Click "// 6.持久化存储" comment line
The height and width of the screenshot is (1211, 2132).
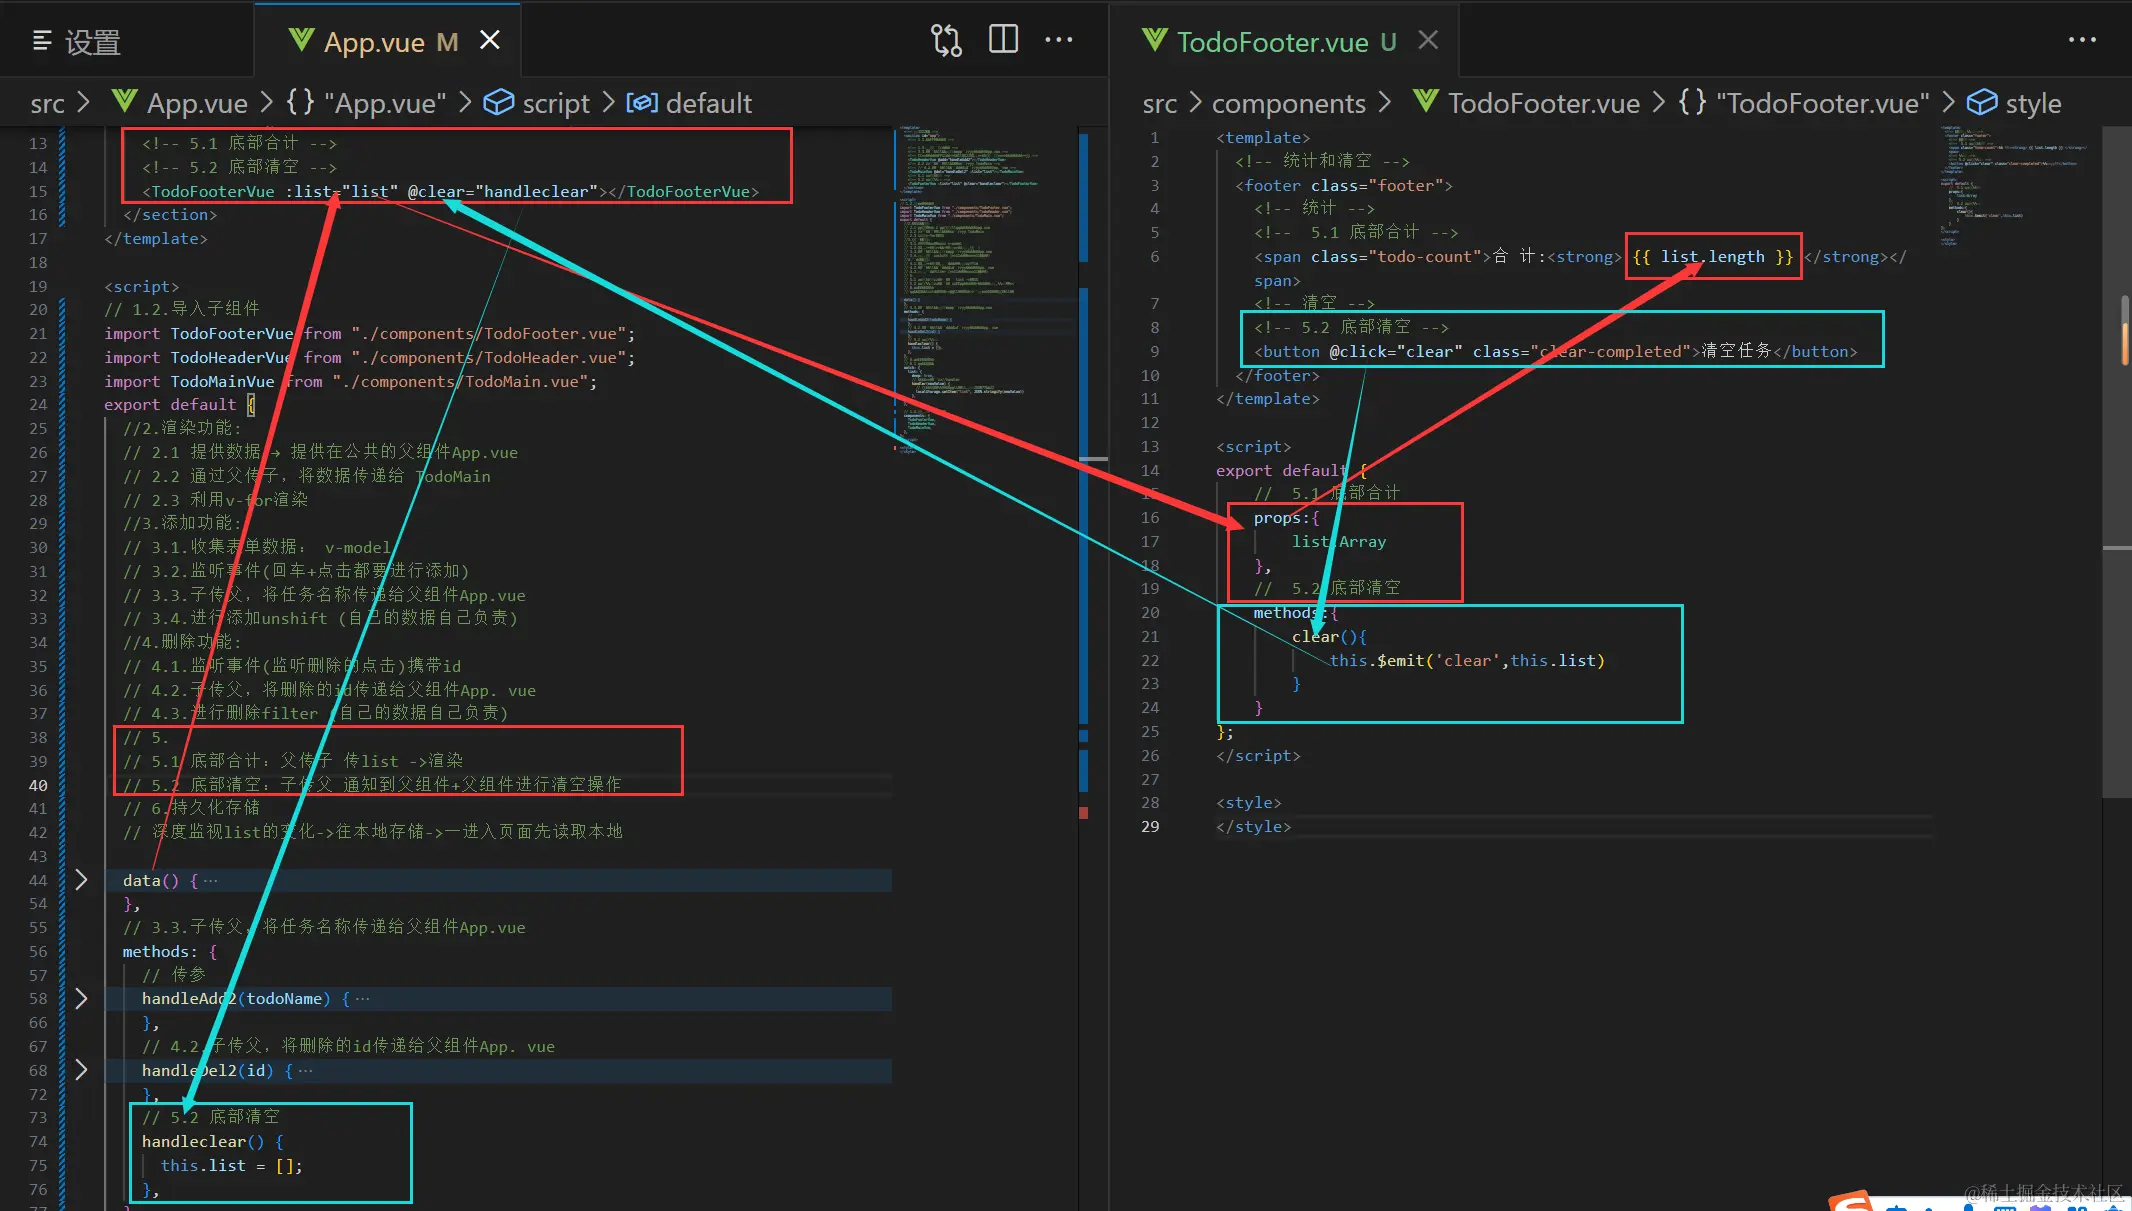tap(191, 807)
